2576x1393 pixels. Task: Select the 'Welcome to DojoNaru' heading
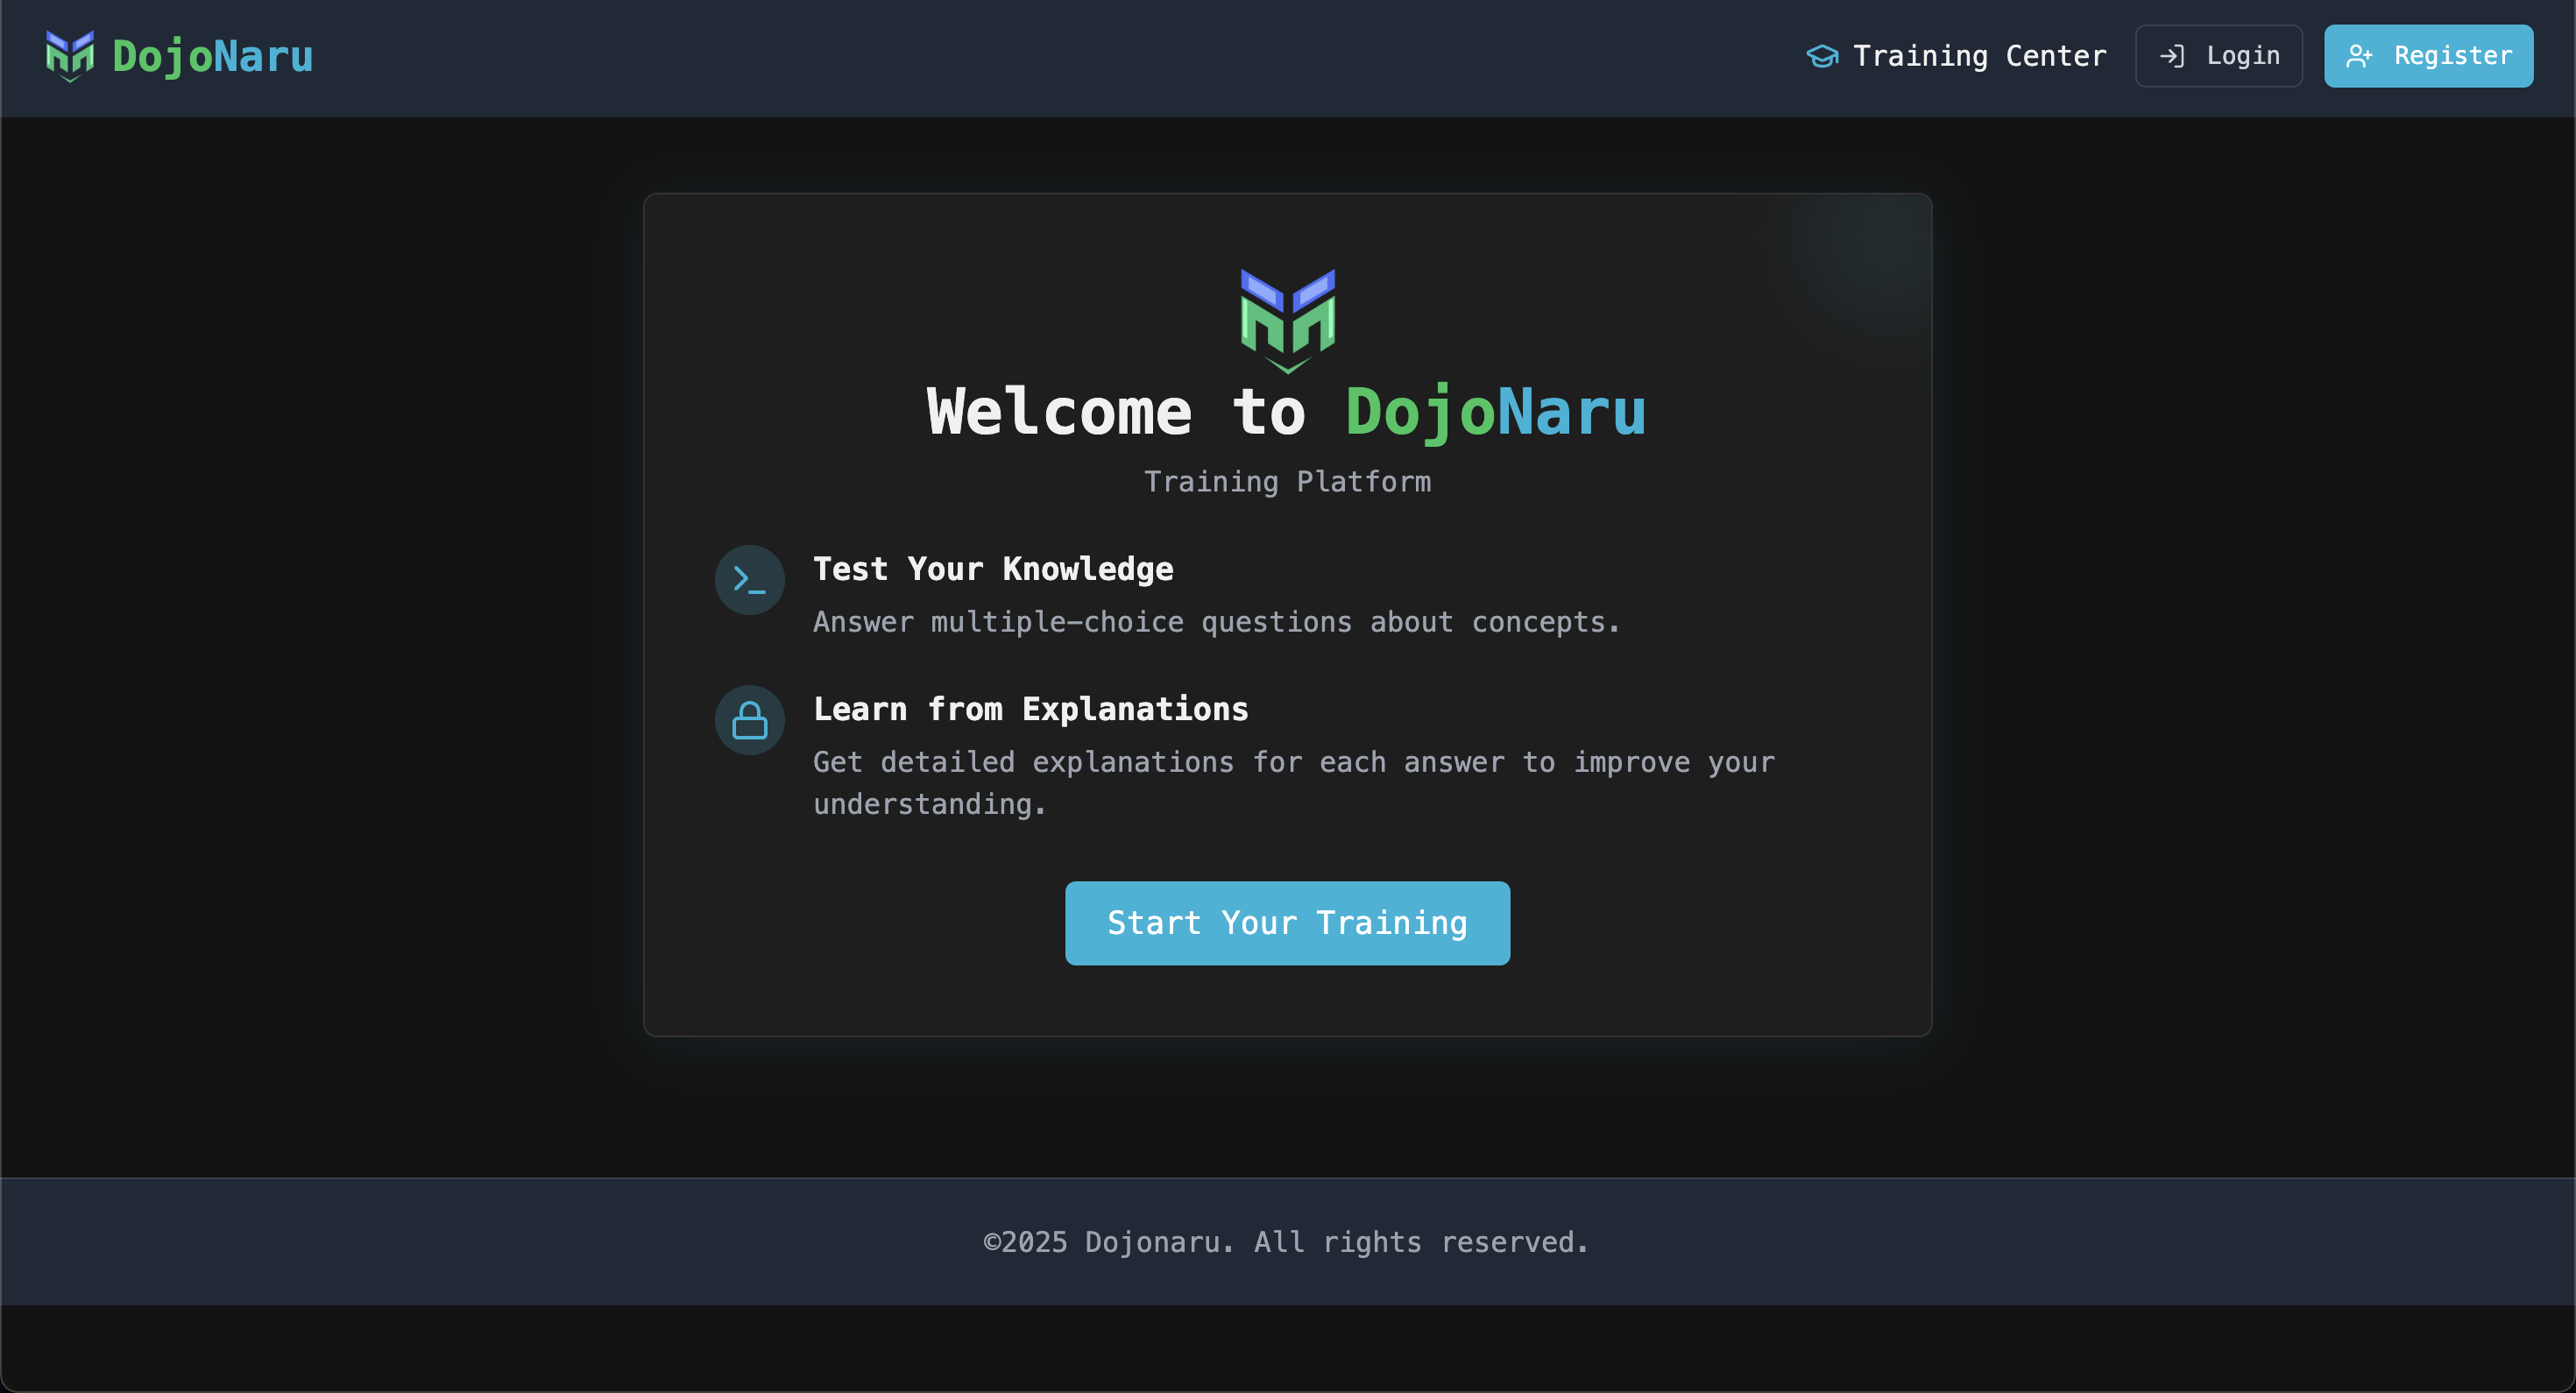point(1287,411)
